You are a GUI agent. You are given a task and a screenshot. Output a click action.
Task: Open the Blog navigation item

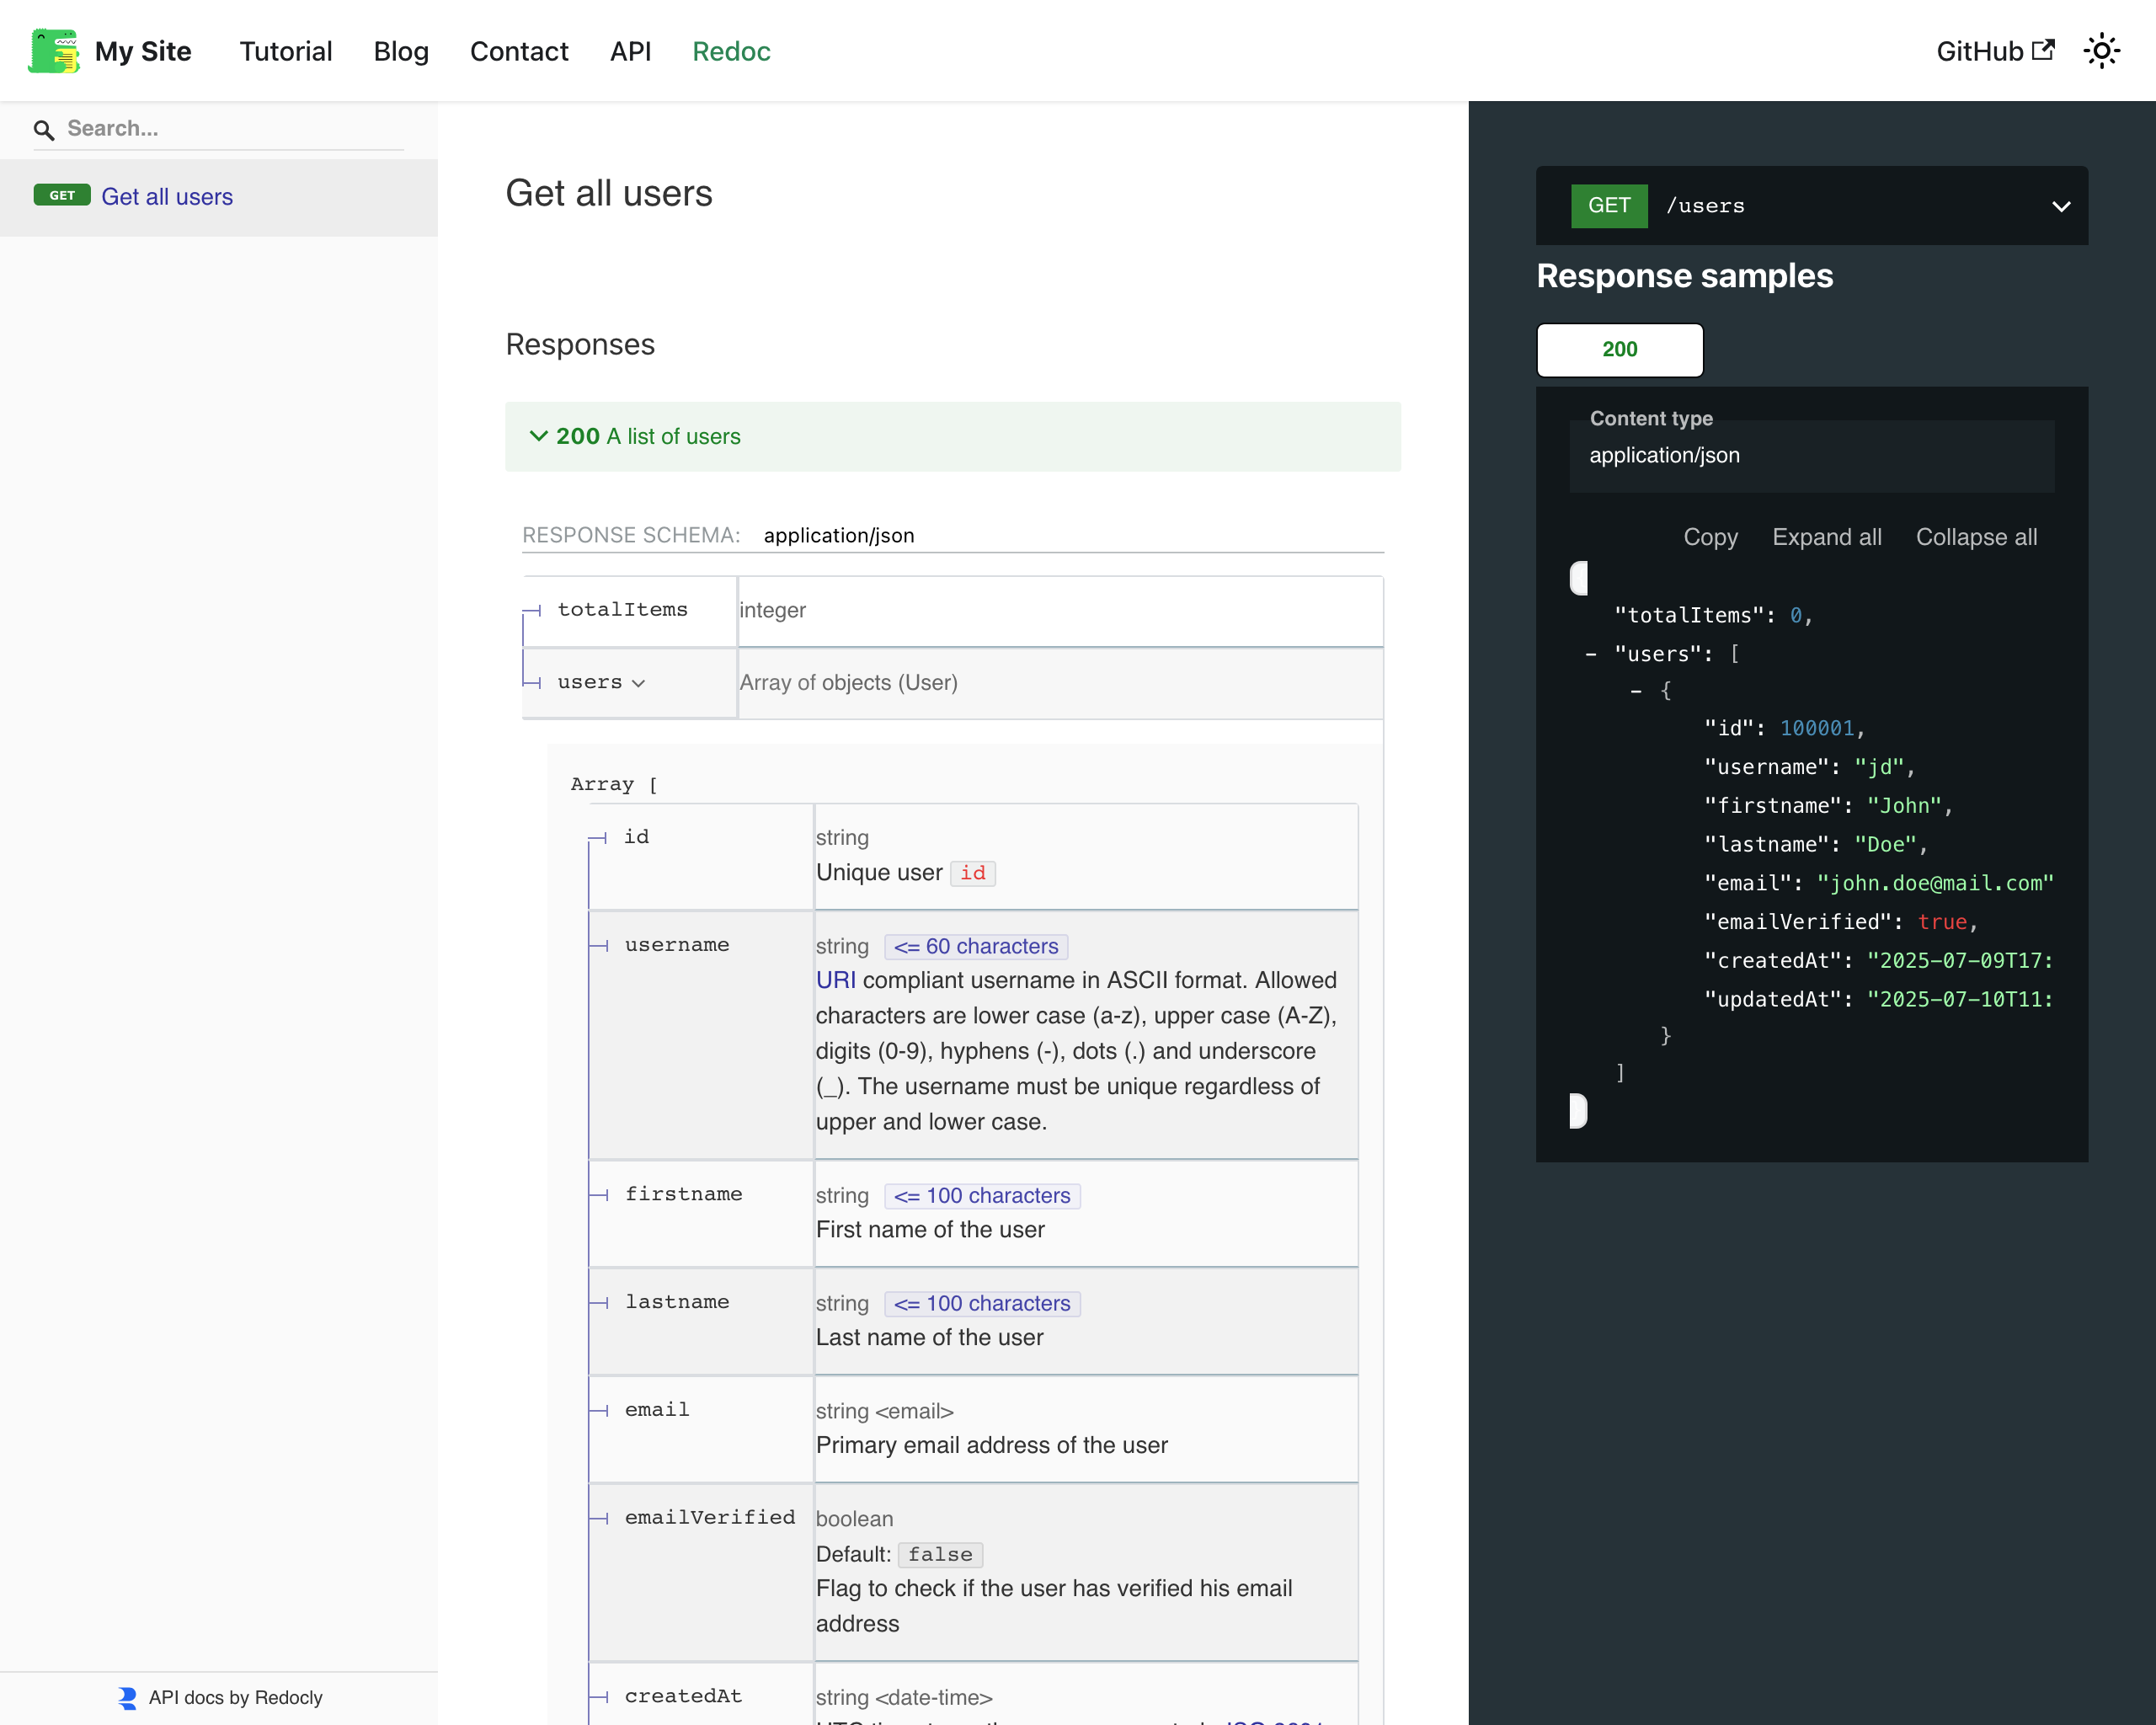pos(401,51)
